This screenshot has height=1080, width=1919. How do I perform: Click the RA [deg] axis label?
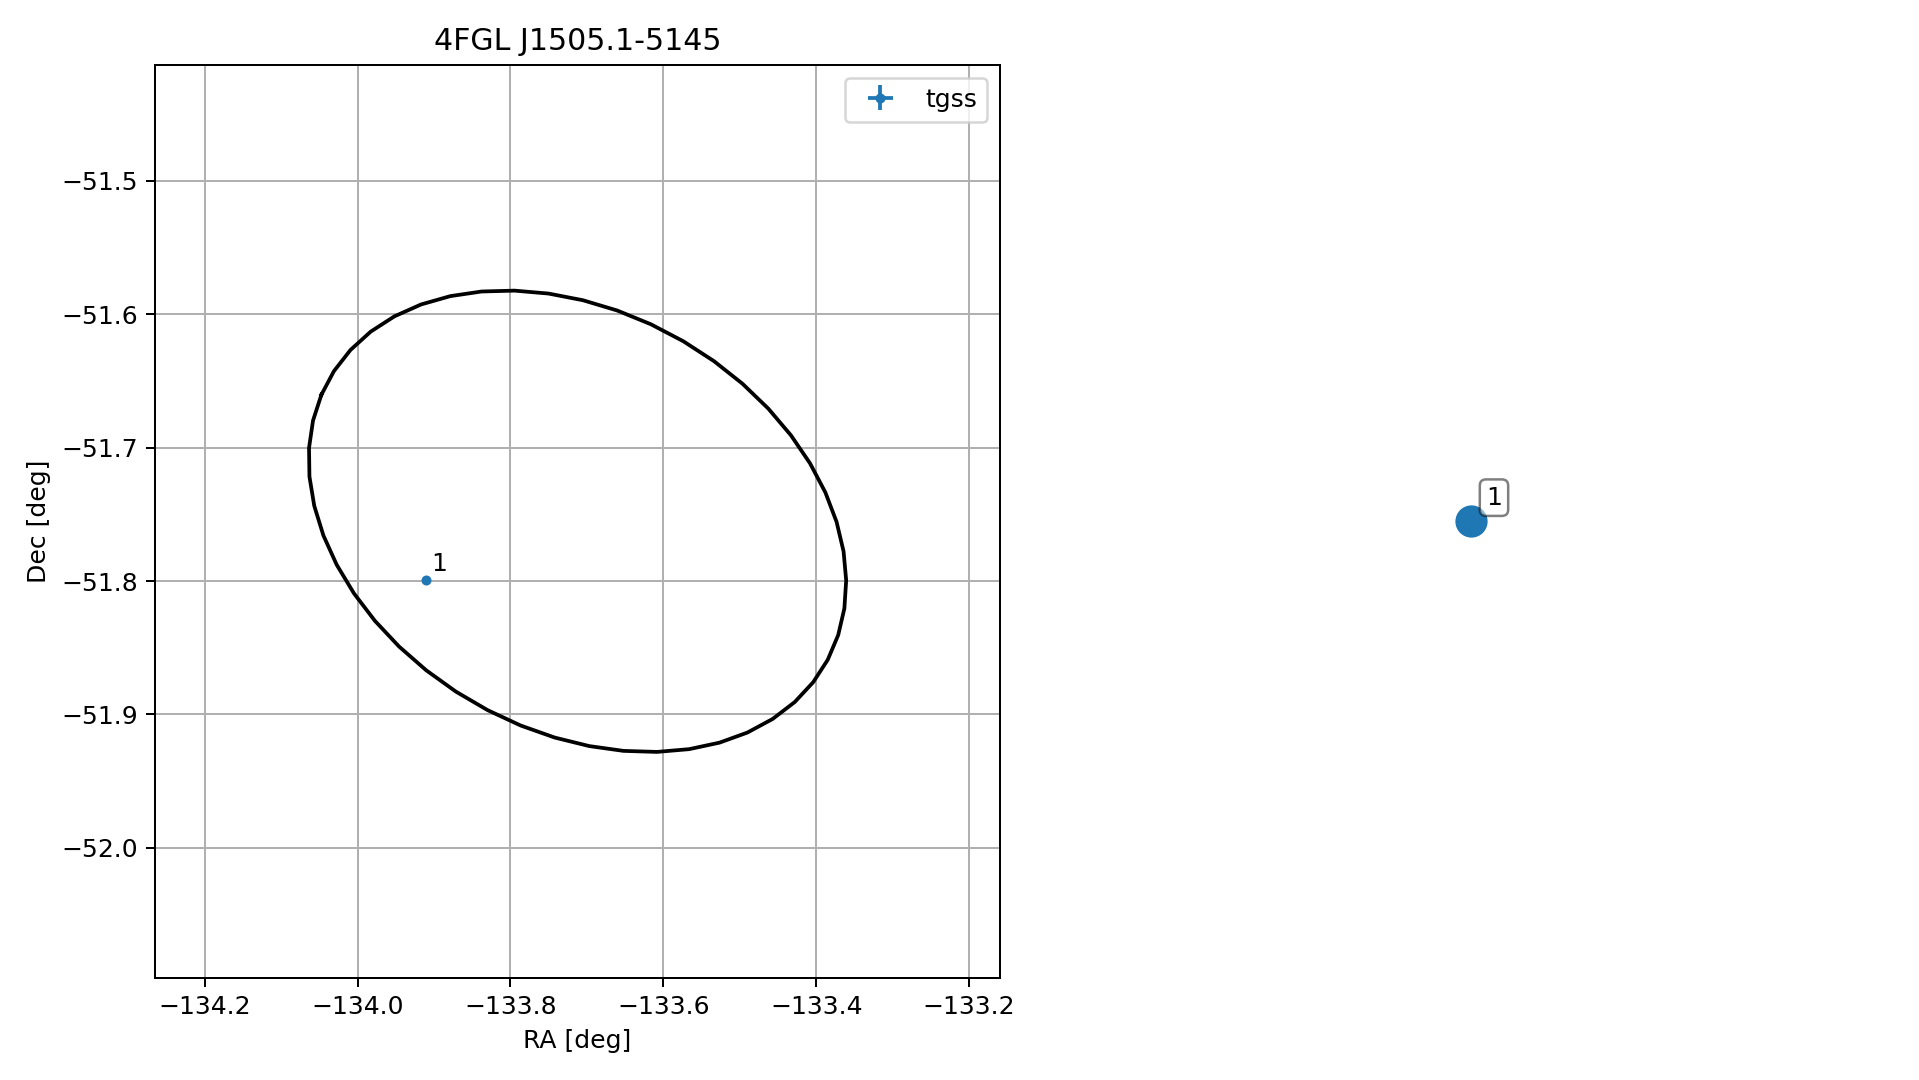tap(577, 1040)
